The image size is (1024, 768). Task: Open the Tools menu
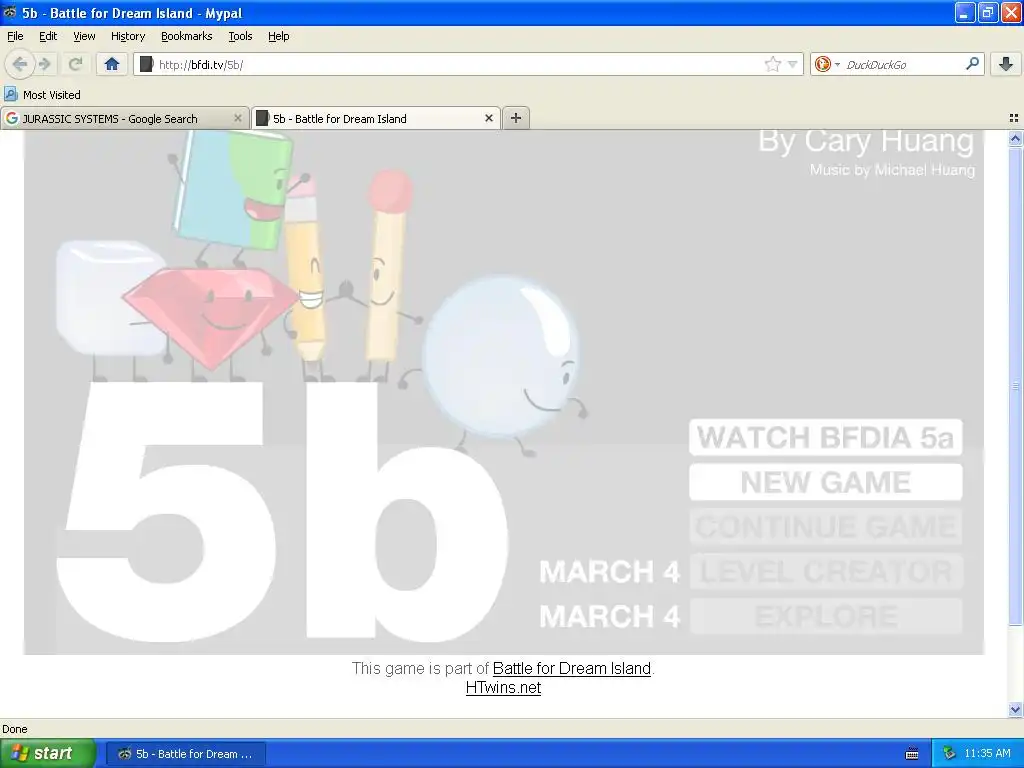240,36
